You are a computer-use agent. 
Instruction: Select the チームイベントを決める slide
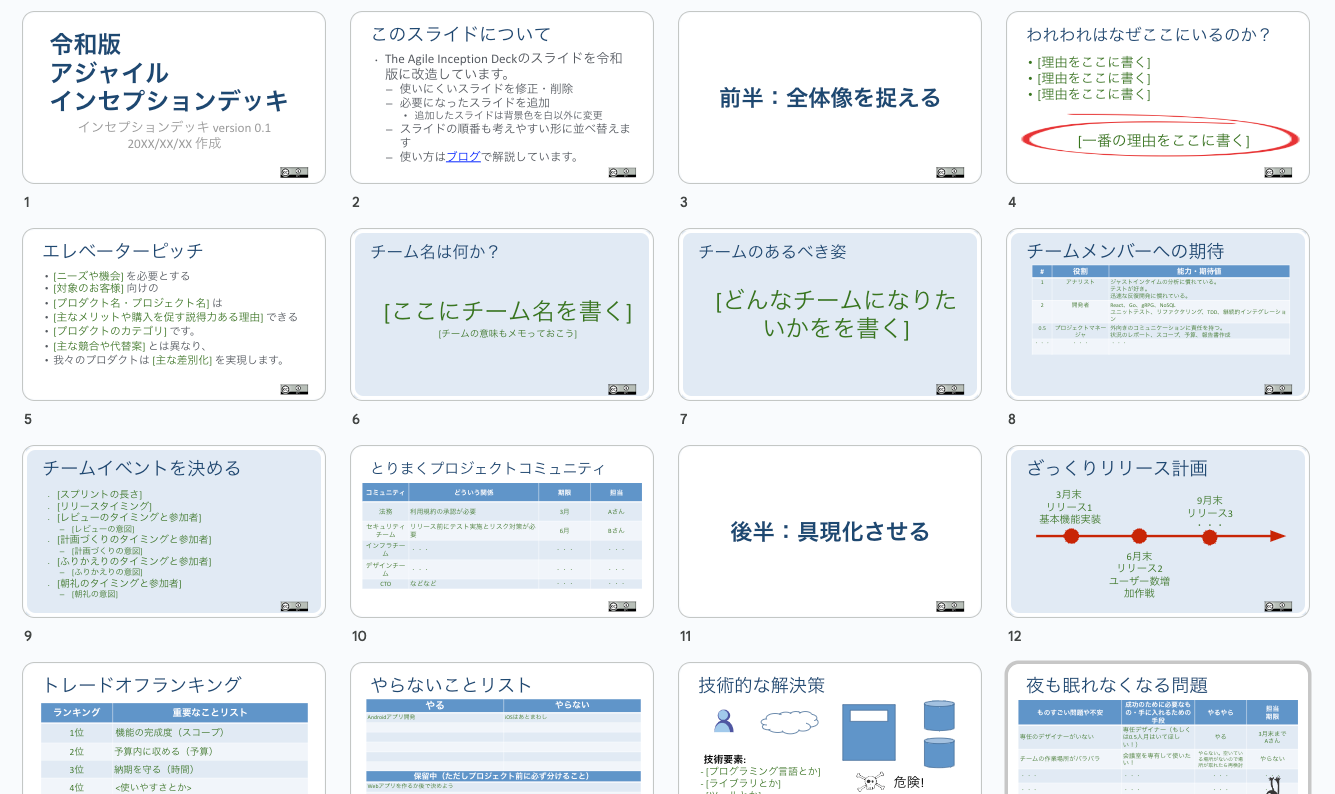point(173,531)
